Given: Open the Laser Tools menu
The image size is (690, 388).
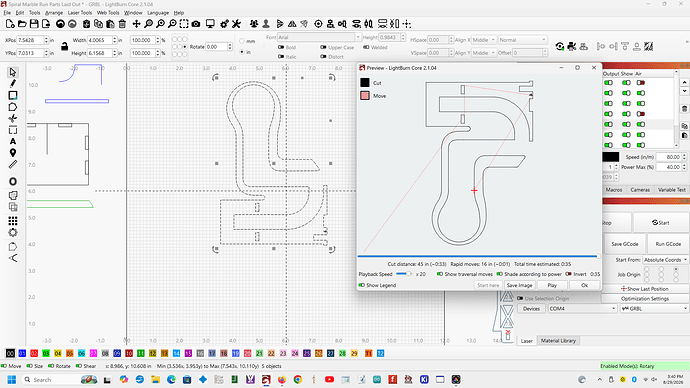Looking at the screenshot, I should 80,13.
